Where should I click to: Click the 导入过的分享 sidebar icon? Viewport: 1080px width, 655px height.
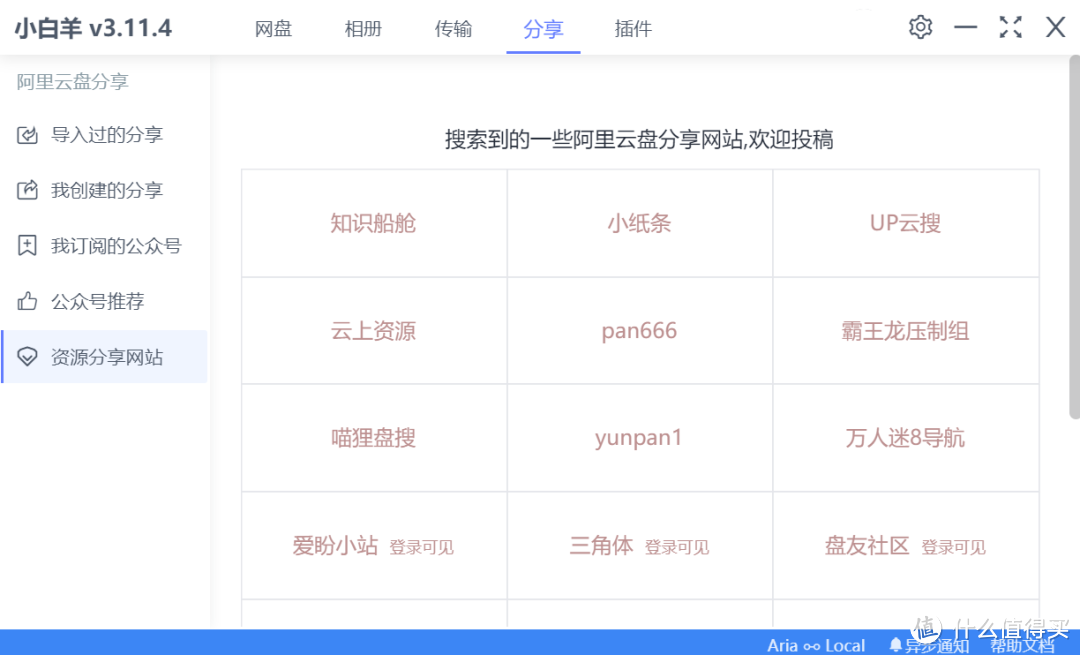(27, 135)
